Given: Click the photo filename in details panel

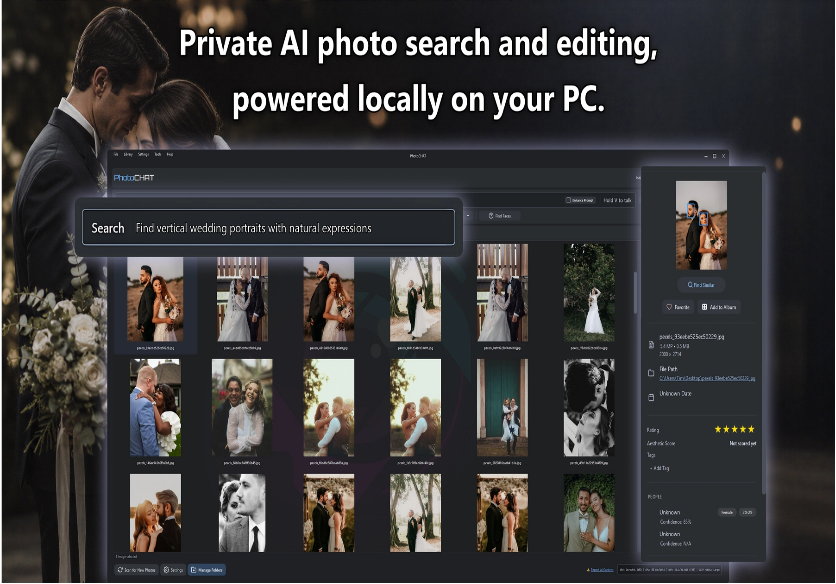Looking at the screenshot, I should (692, 337).
